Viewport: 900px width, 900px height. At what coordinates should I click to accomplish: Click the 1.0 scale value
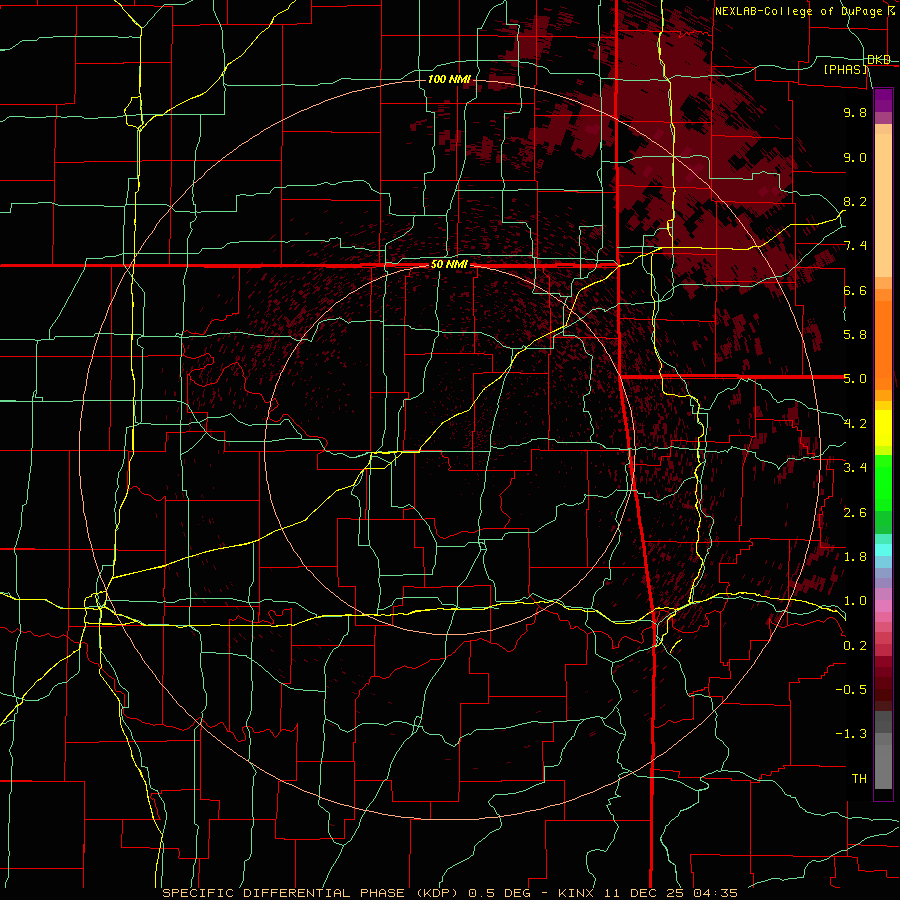coord(855,601)
